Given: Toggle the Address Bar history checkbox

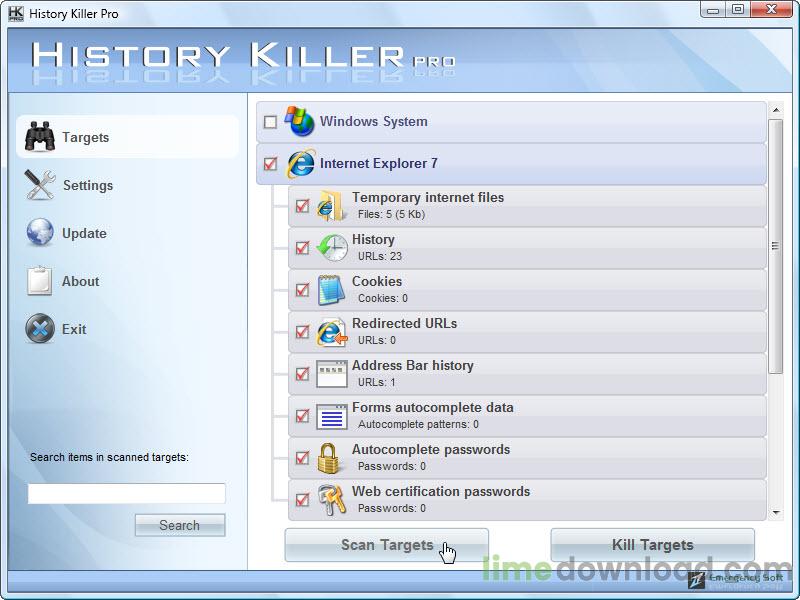Looking at the screenshot, I should pyautogui.click(x=302, y=374).
